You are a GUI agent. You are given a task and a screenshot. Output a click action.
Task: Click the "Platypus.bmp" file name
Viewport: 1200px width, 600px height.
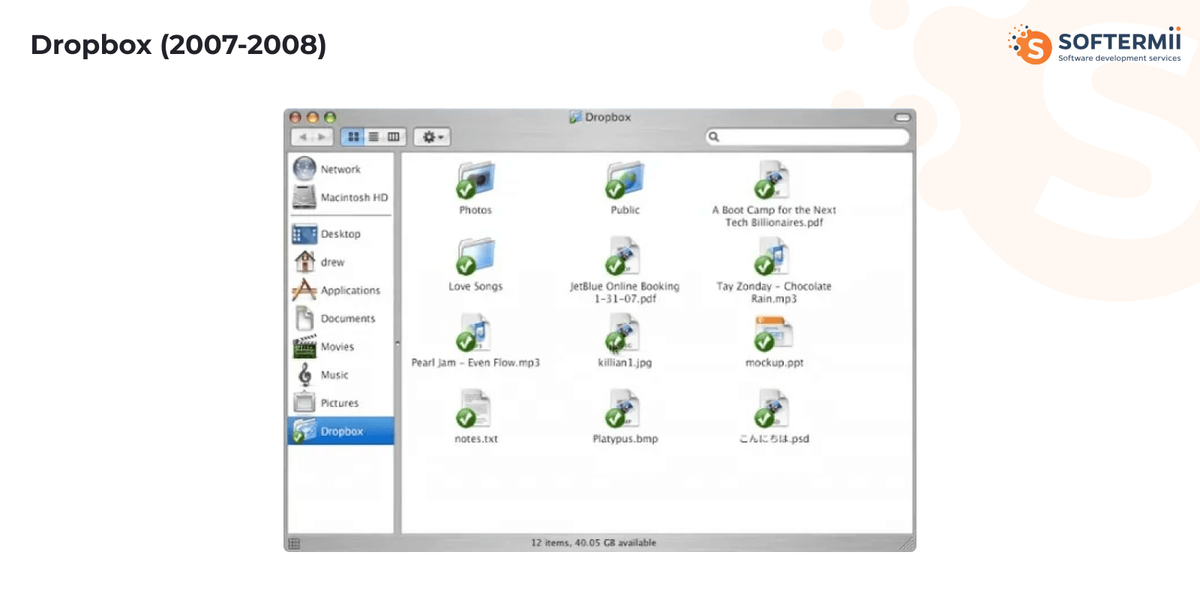pos(625,439)
